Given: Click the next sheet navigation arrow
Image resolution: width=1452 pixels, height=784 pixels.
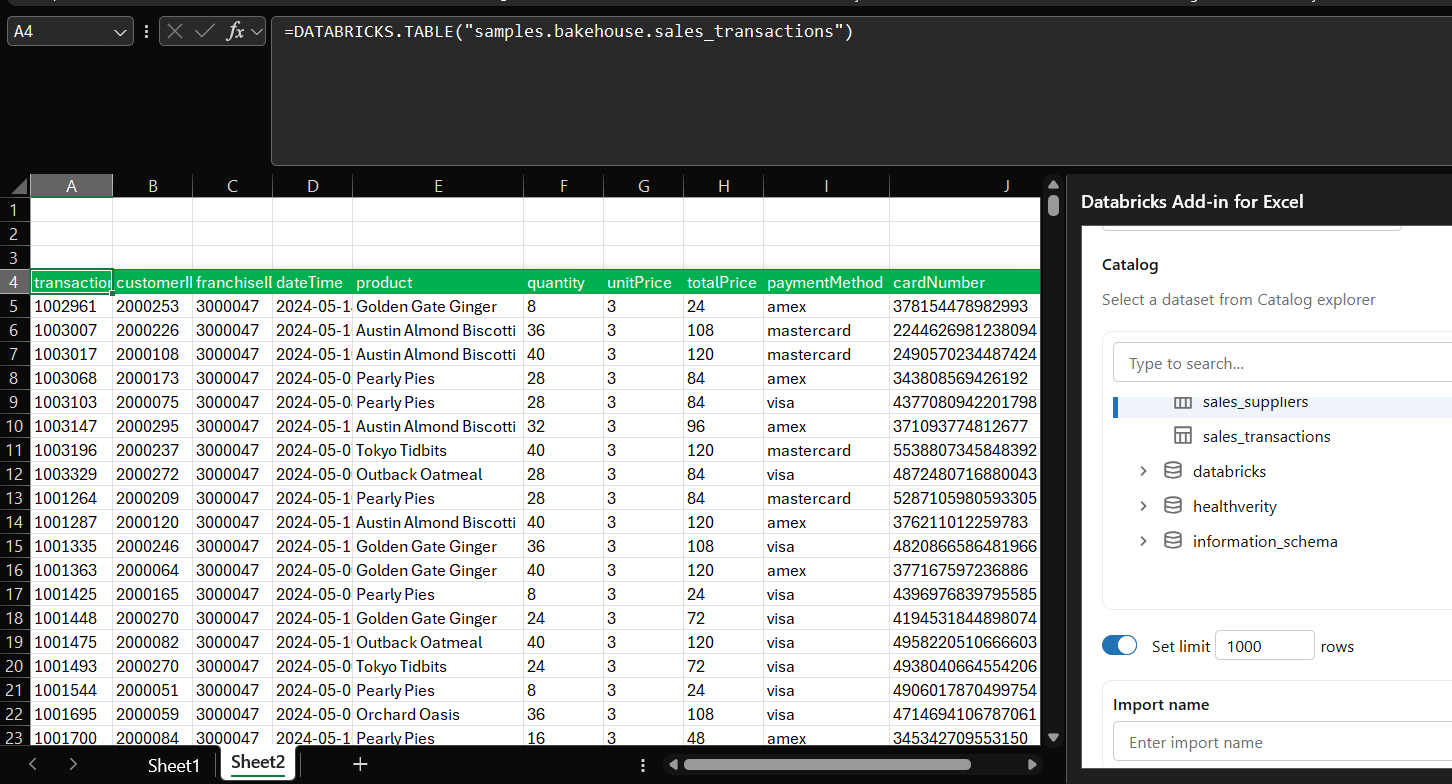Looking at the screenshot, I should (73, 765).
